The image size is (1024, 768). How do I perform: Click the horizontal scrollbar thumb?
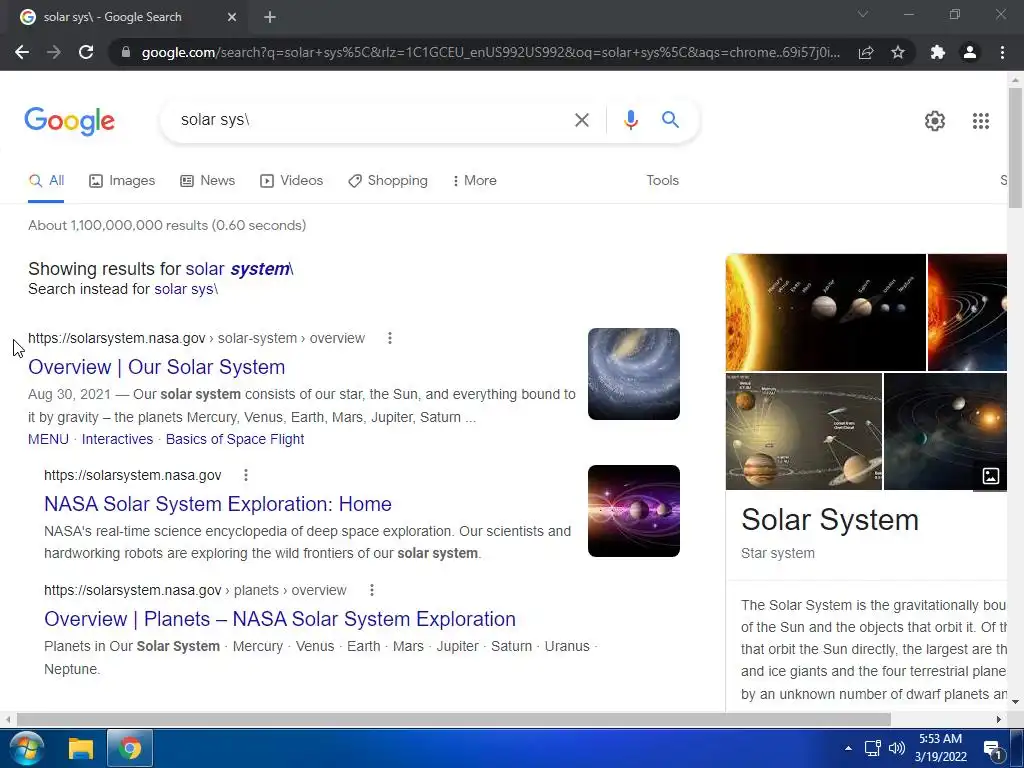tap(453, 720)
